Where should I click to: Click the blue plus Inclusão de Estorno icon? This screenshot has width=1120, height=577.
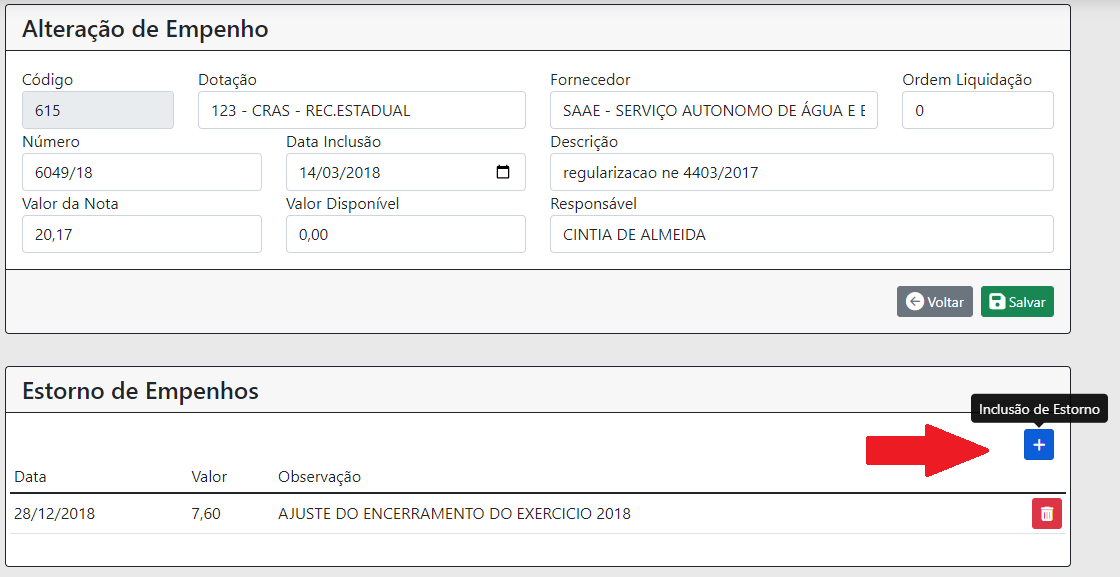1039,445
